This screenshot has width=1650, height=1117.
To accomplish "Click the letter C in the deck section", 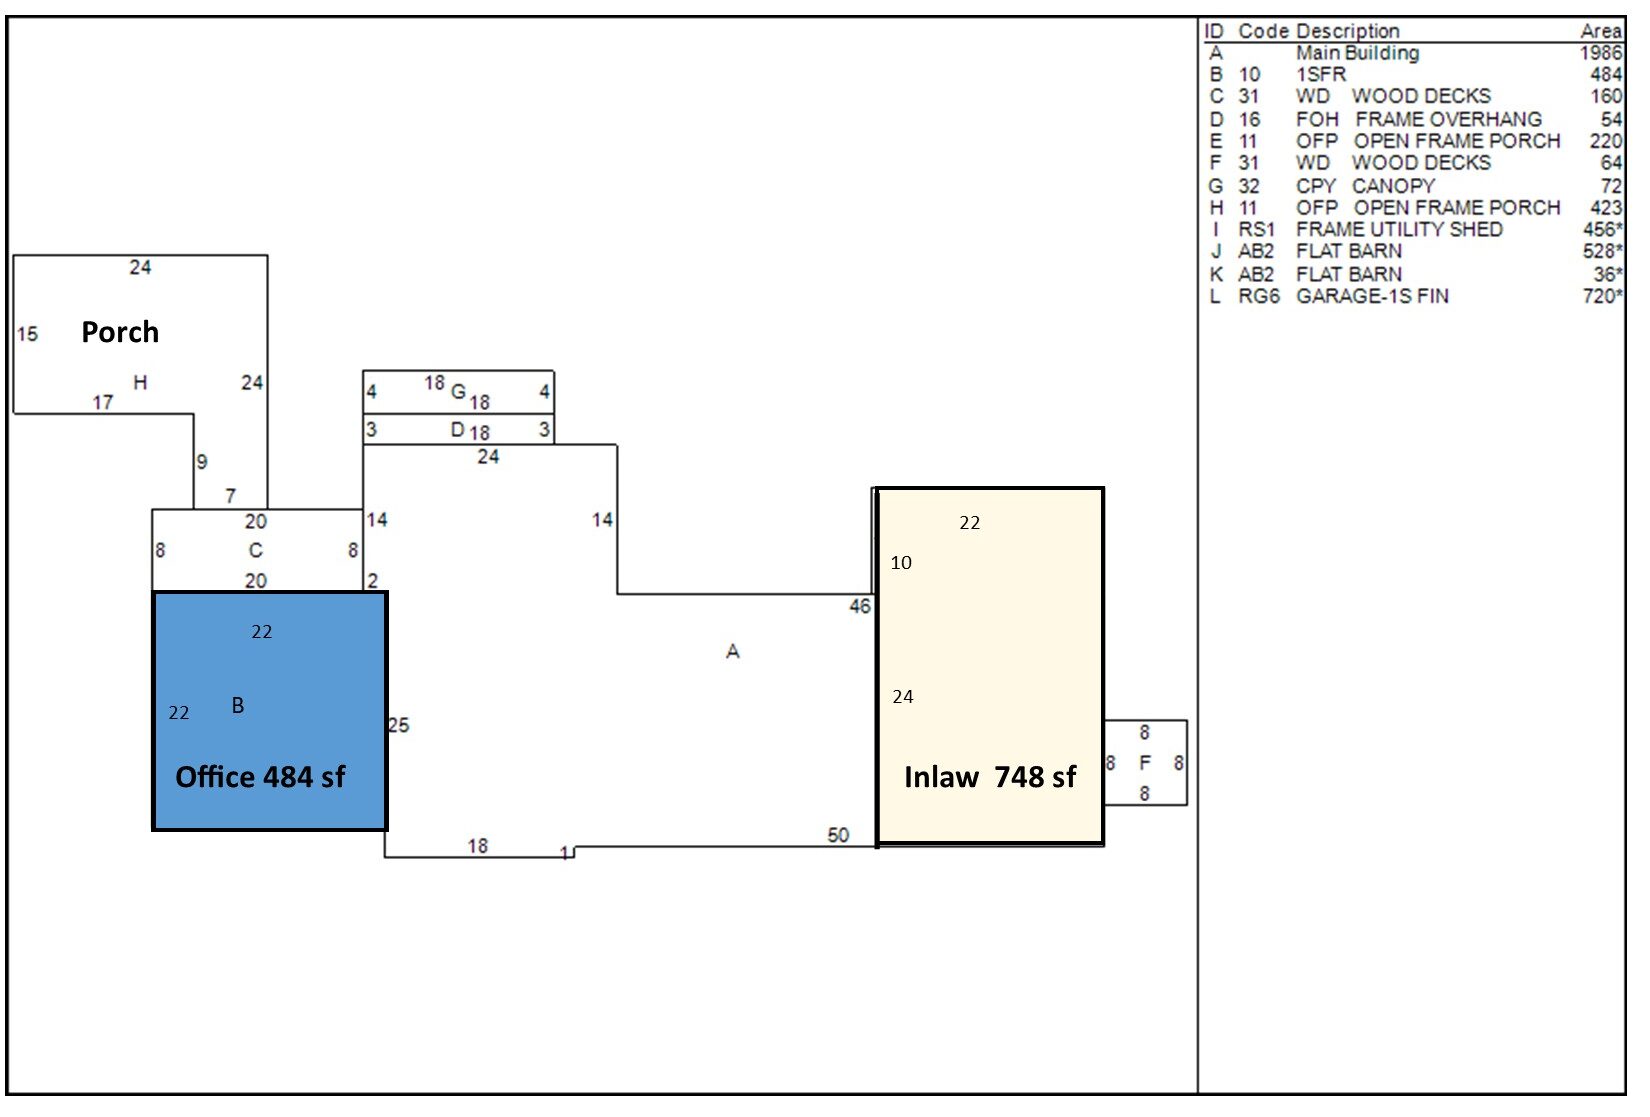I will [255, 550].
